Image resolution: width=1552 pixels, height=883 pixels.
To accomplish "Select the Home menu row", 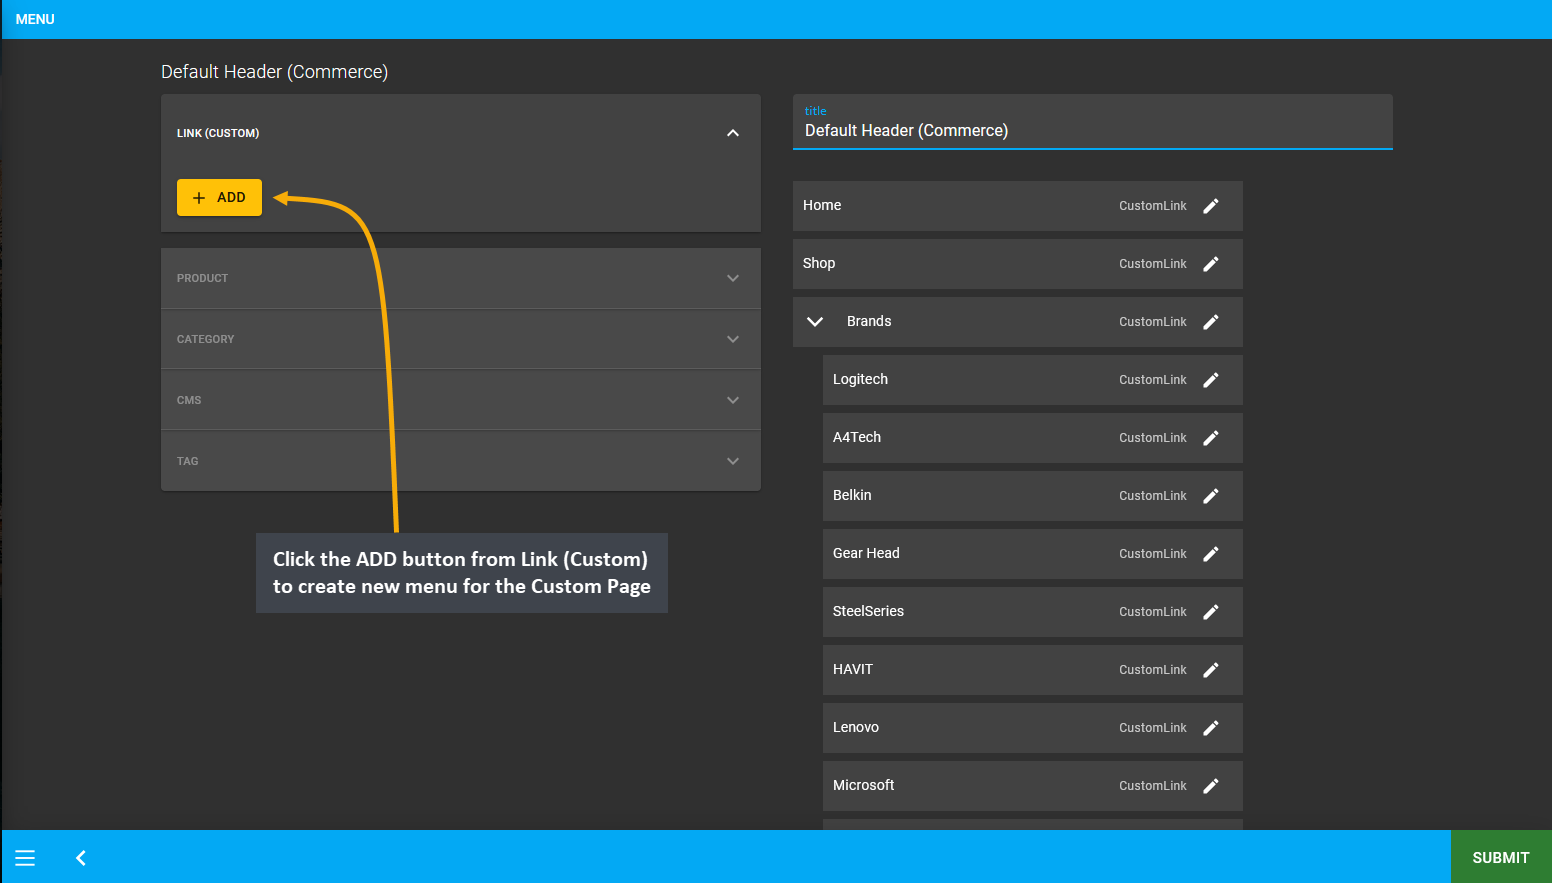I will (1018, 206).
